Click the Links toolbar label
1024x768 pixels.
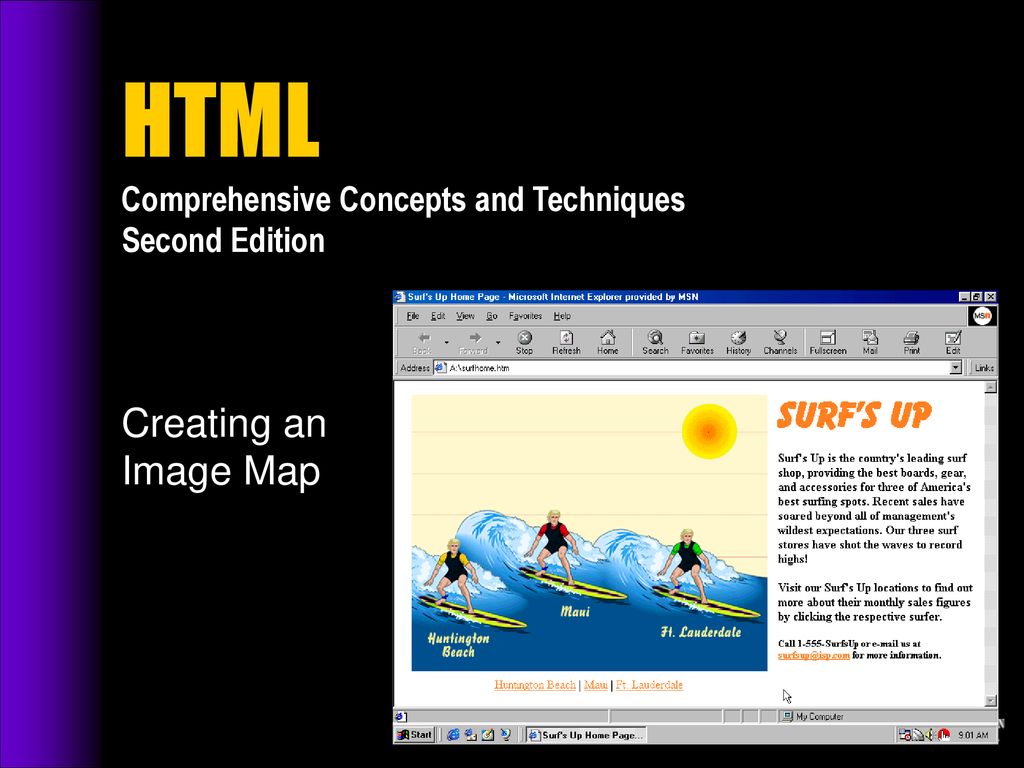(984, 368)
